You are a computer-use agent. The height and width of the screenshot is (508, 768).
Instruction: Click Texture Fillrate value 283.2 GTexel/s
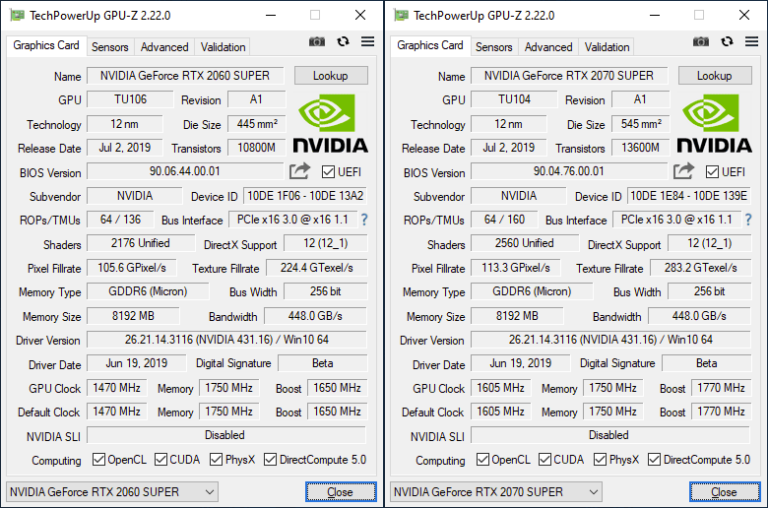701,268
